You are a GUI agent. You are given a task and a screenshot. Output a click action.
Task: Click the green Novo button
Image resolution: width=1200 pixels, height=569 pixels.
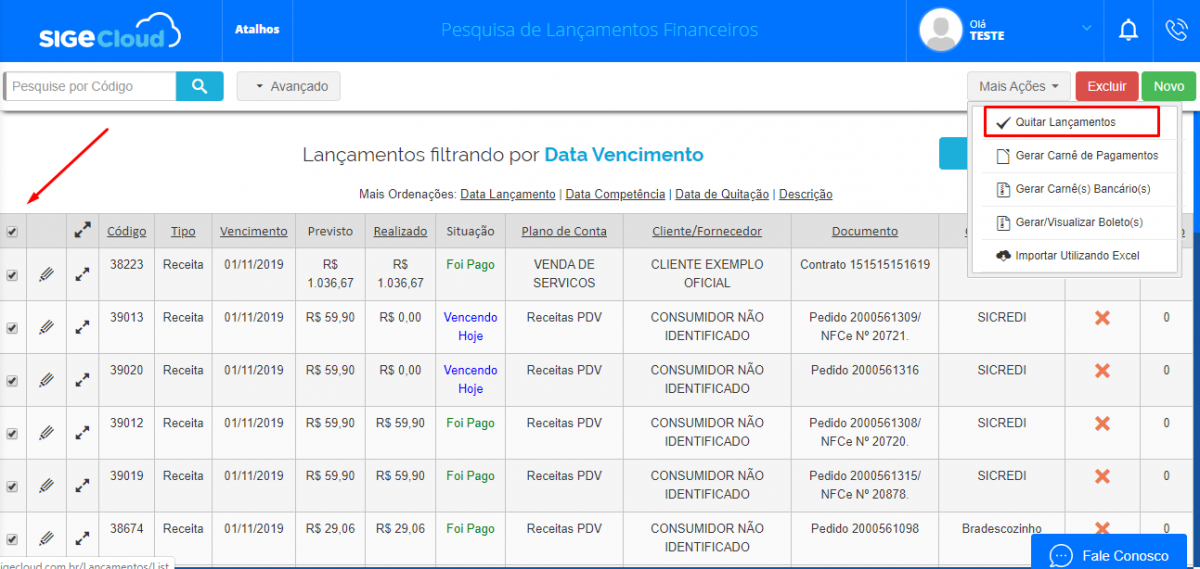point(1169,86)
